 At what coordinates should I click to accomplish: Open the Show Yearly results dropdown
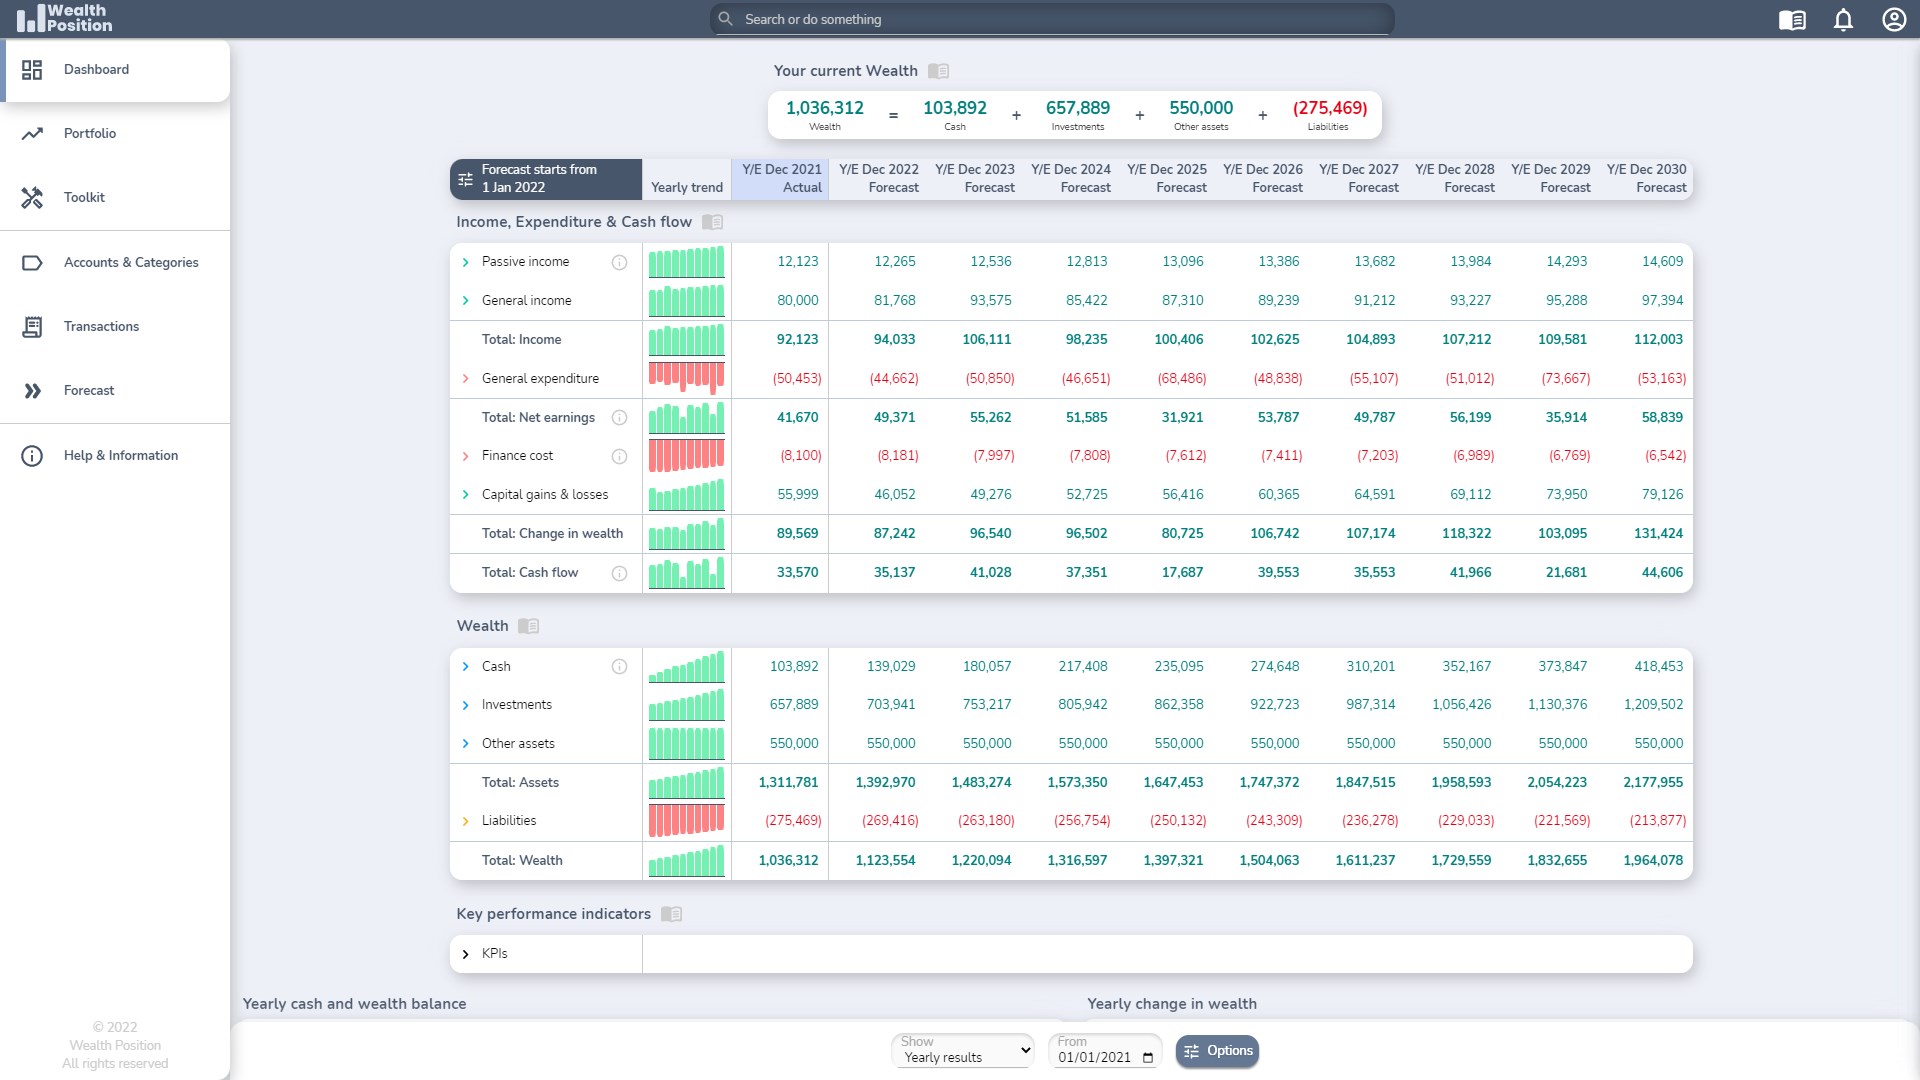963,1050
